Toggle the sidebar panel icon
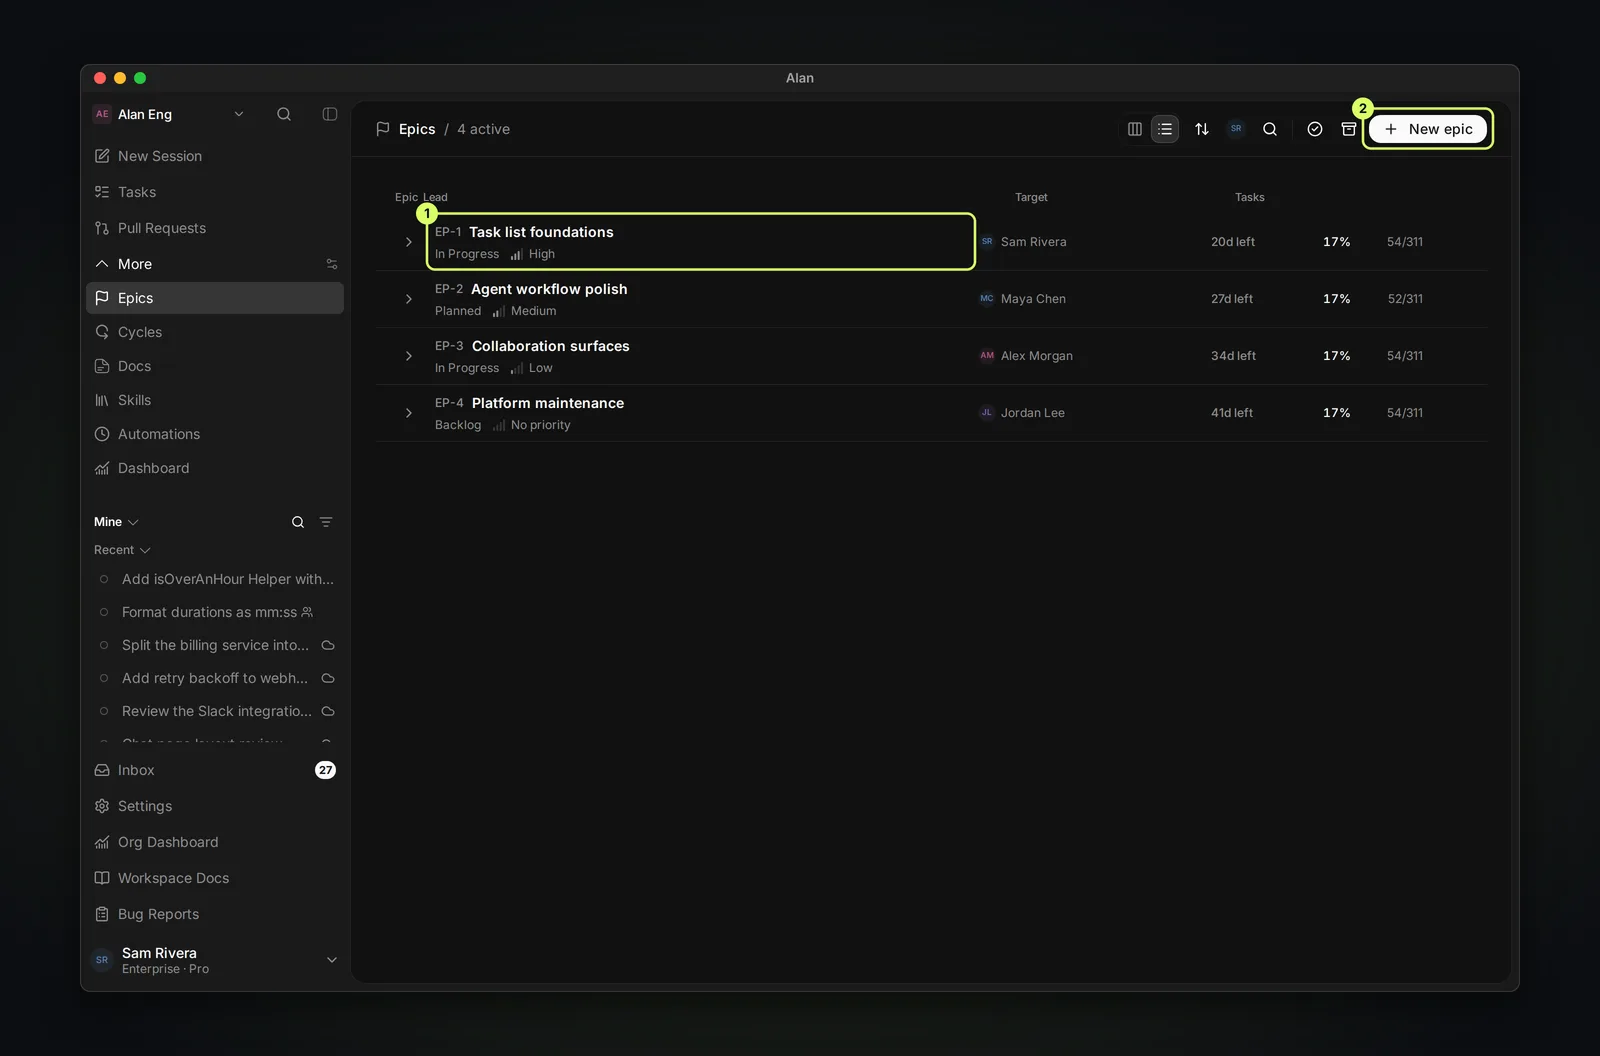The width and height of the screenshot is (1600, 1056). pyautogui.click(x=330, y=114)
